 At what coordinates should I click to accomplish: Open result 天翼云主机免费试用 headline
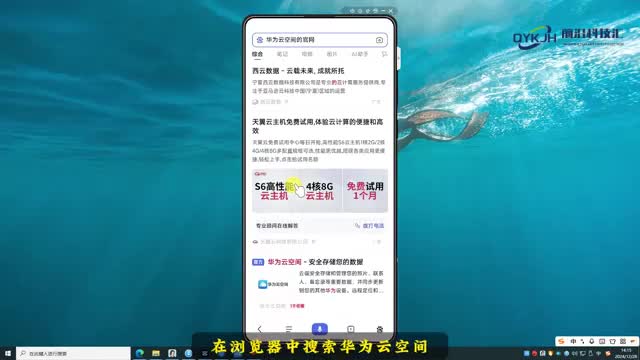[x=318, y=126]
